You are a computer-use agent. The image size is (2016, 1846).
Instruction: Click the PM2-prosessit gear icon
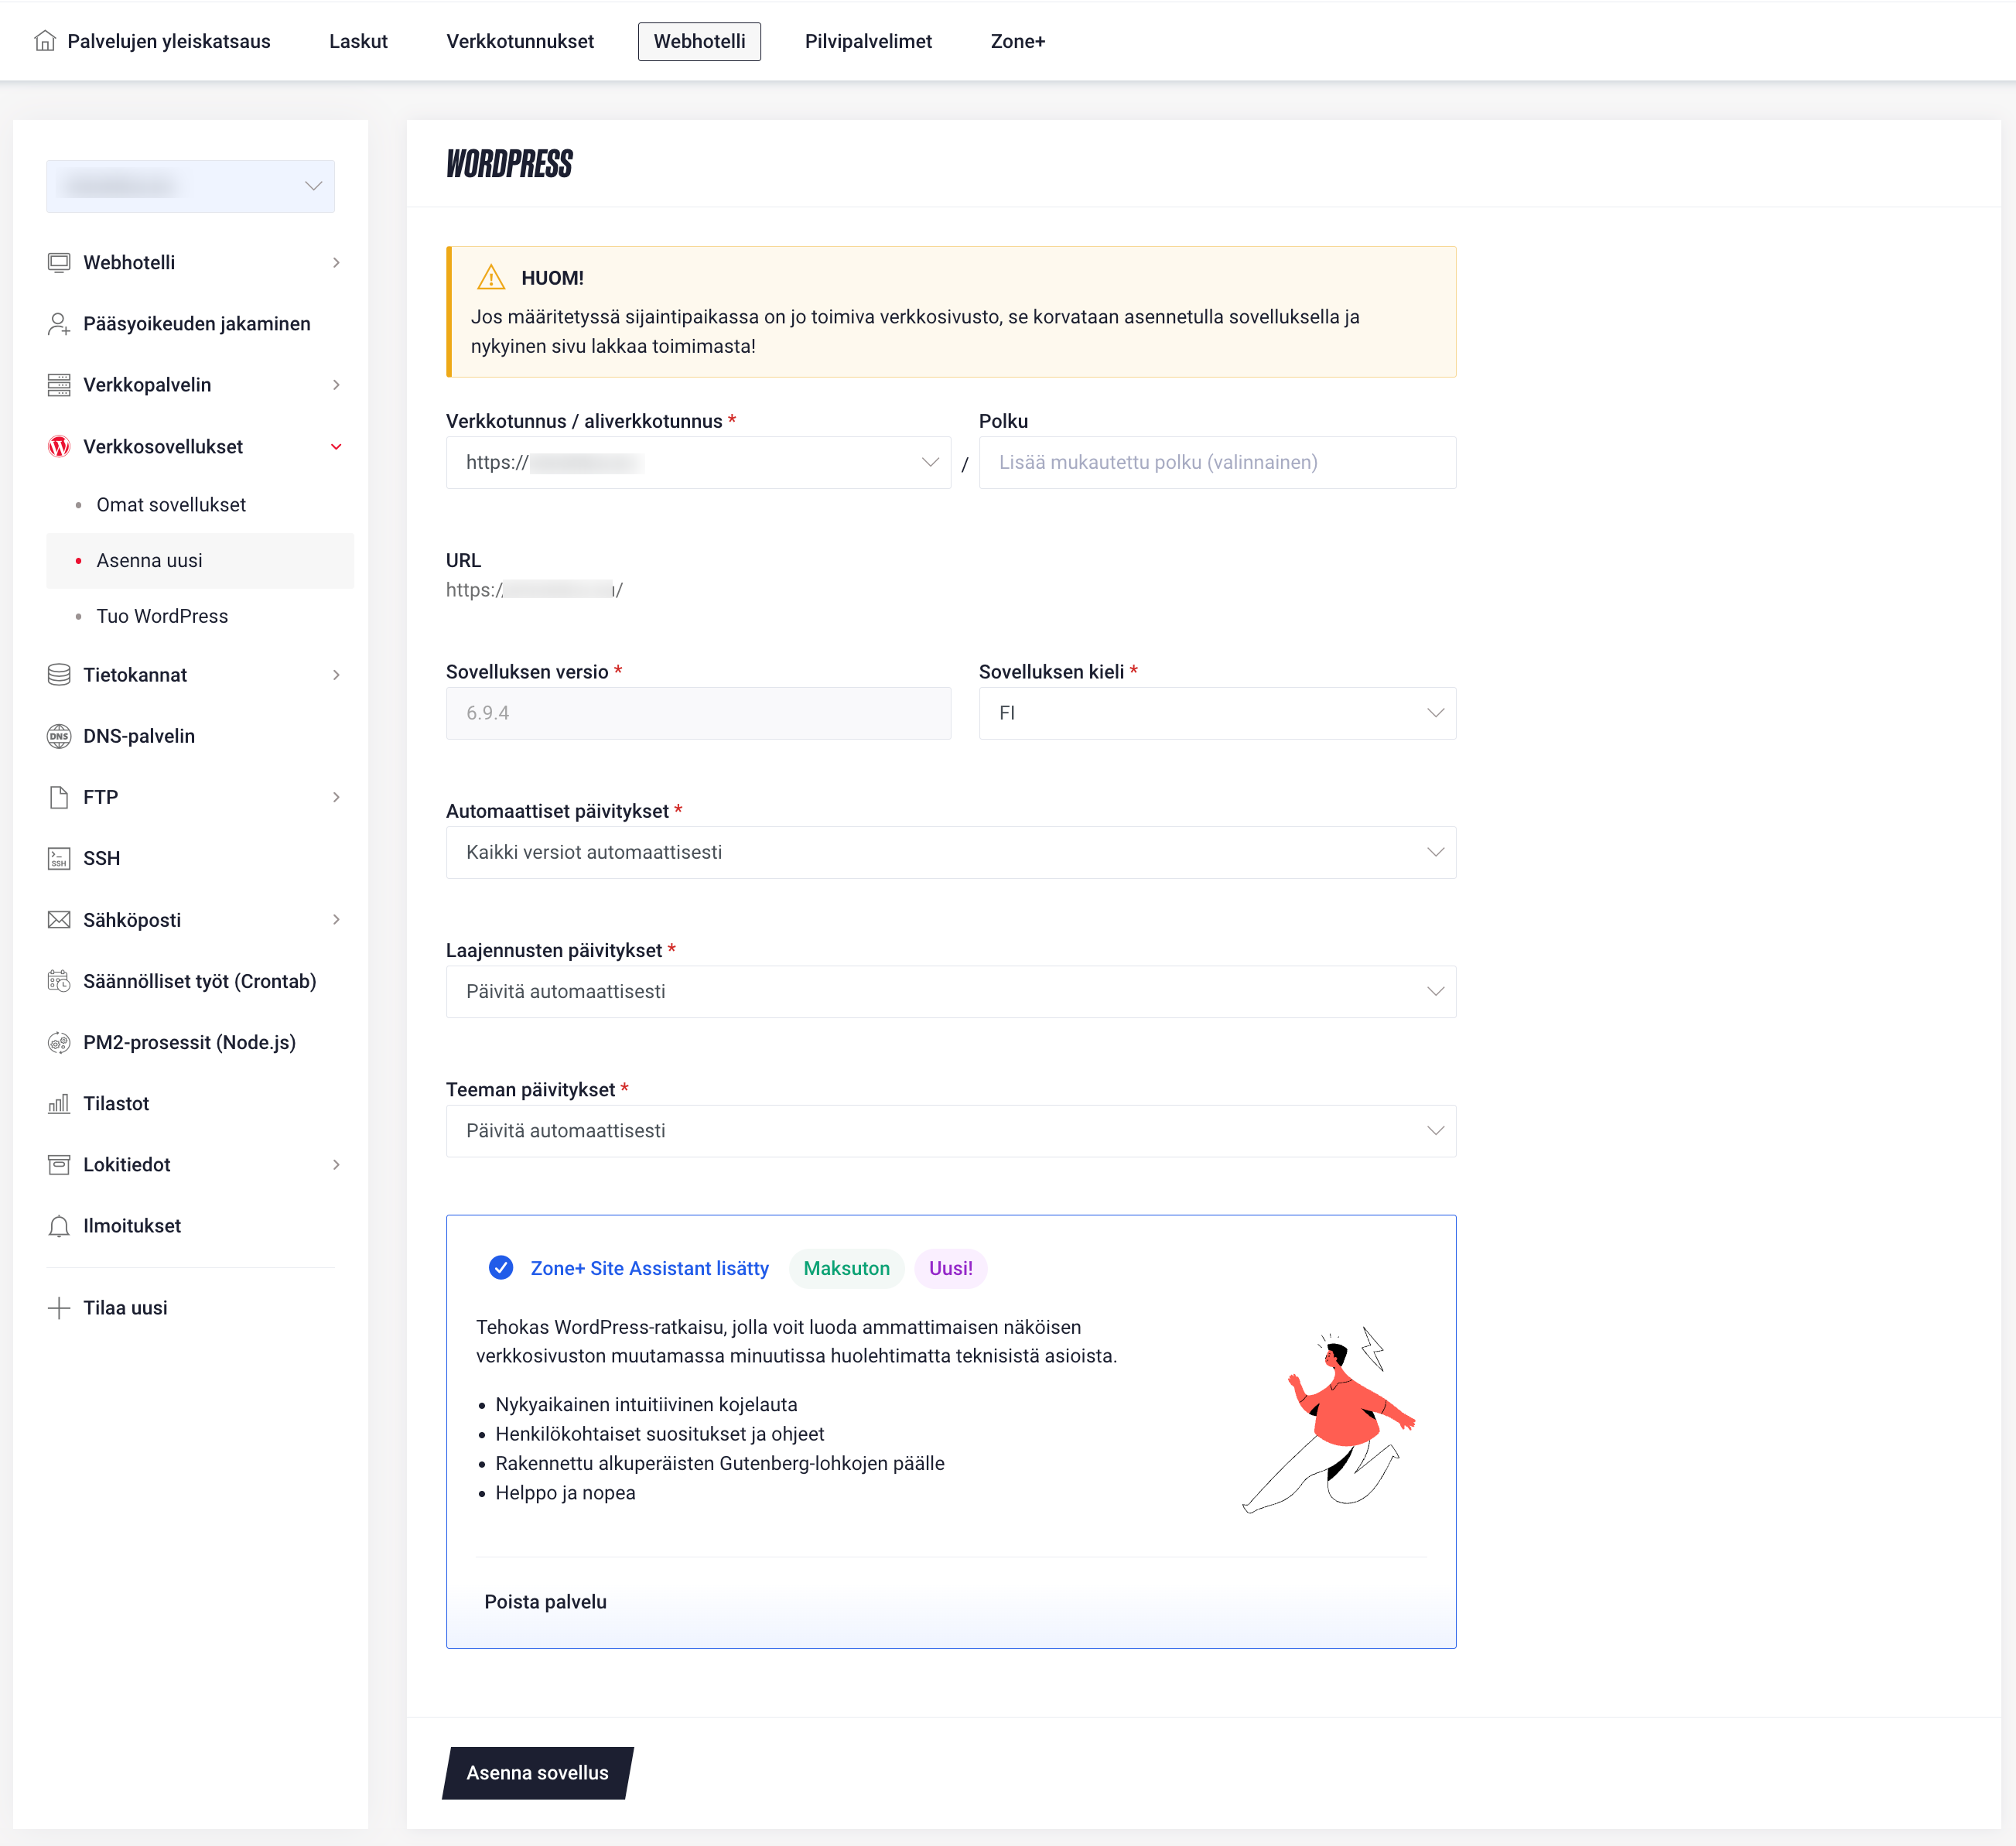[x=59, y=1042]
